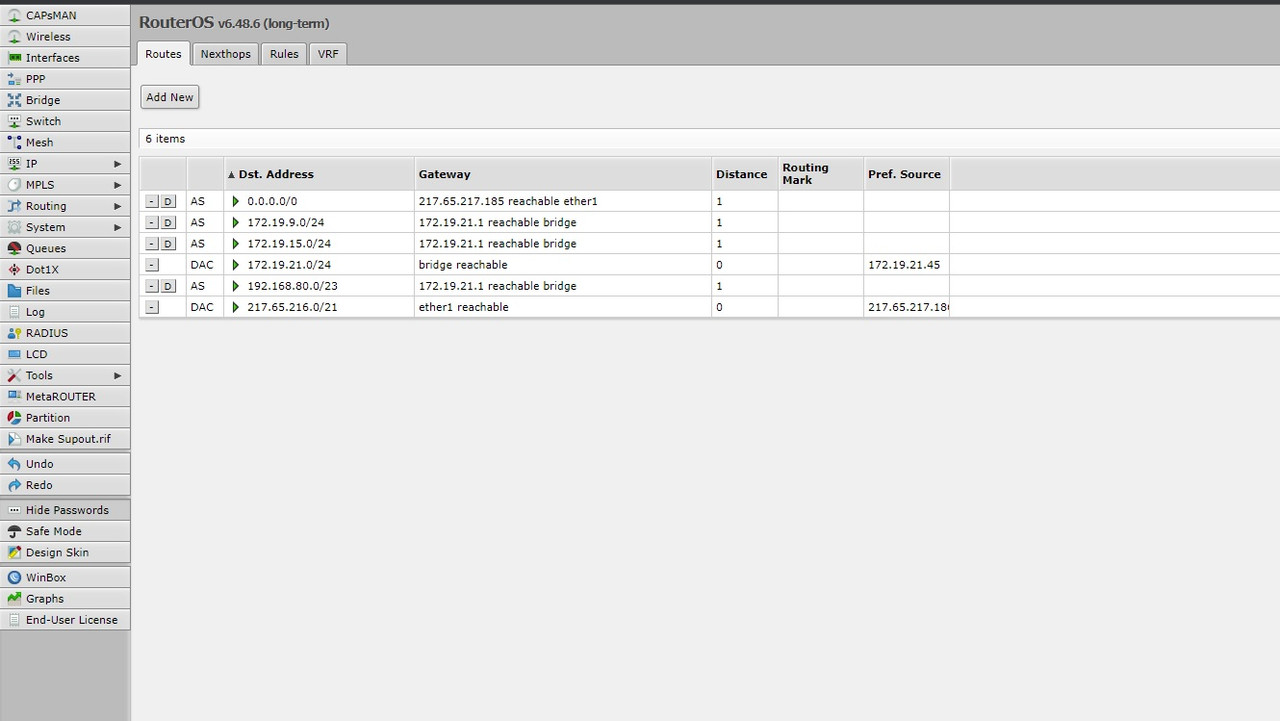1280x721 pixels.
Task: Click the Partition pie icon
Action: (x=14, y=418)
